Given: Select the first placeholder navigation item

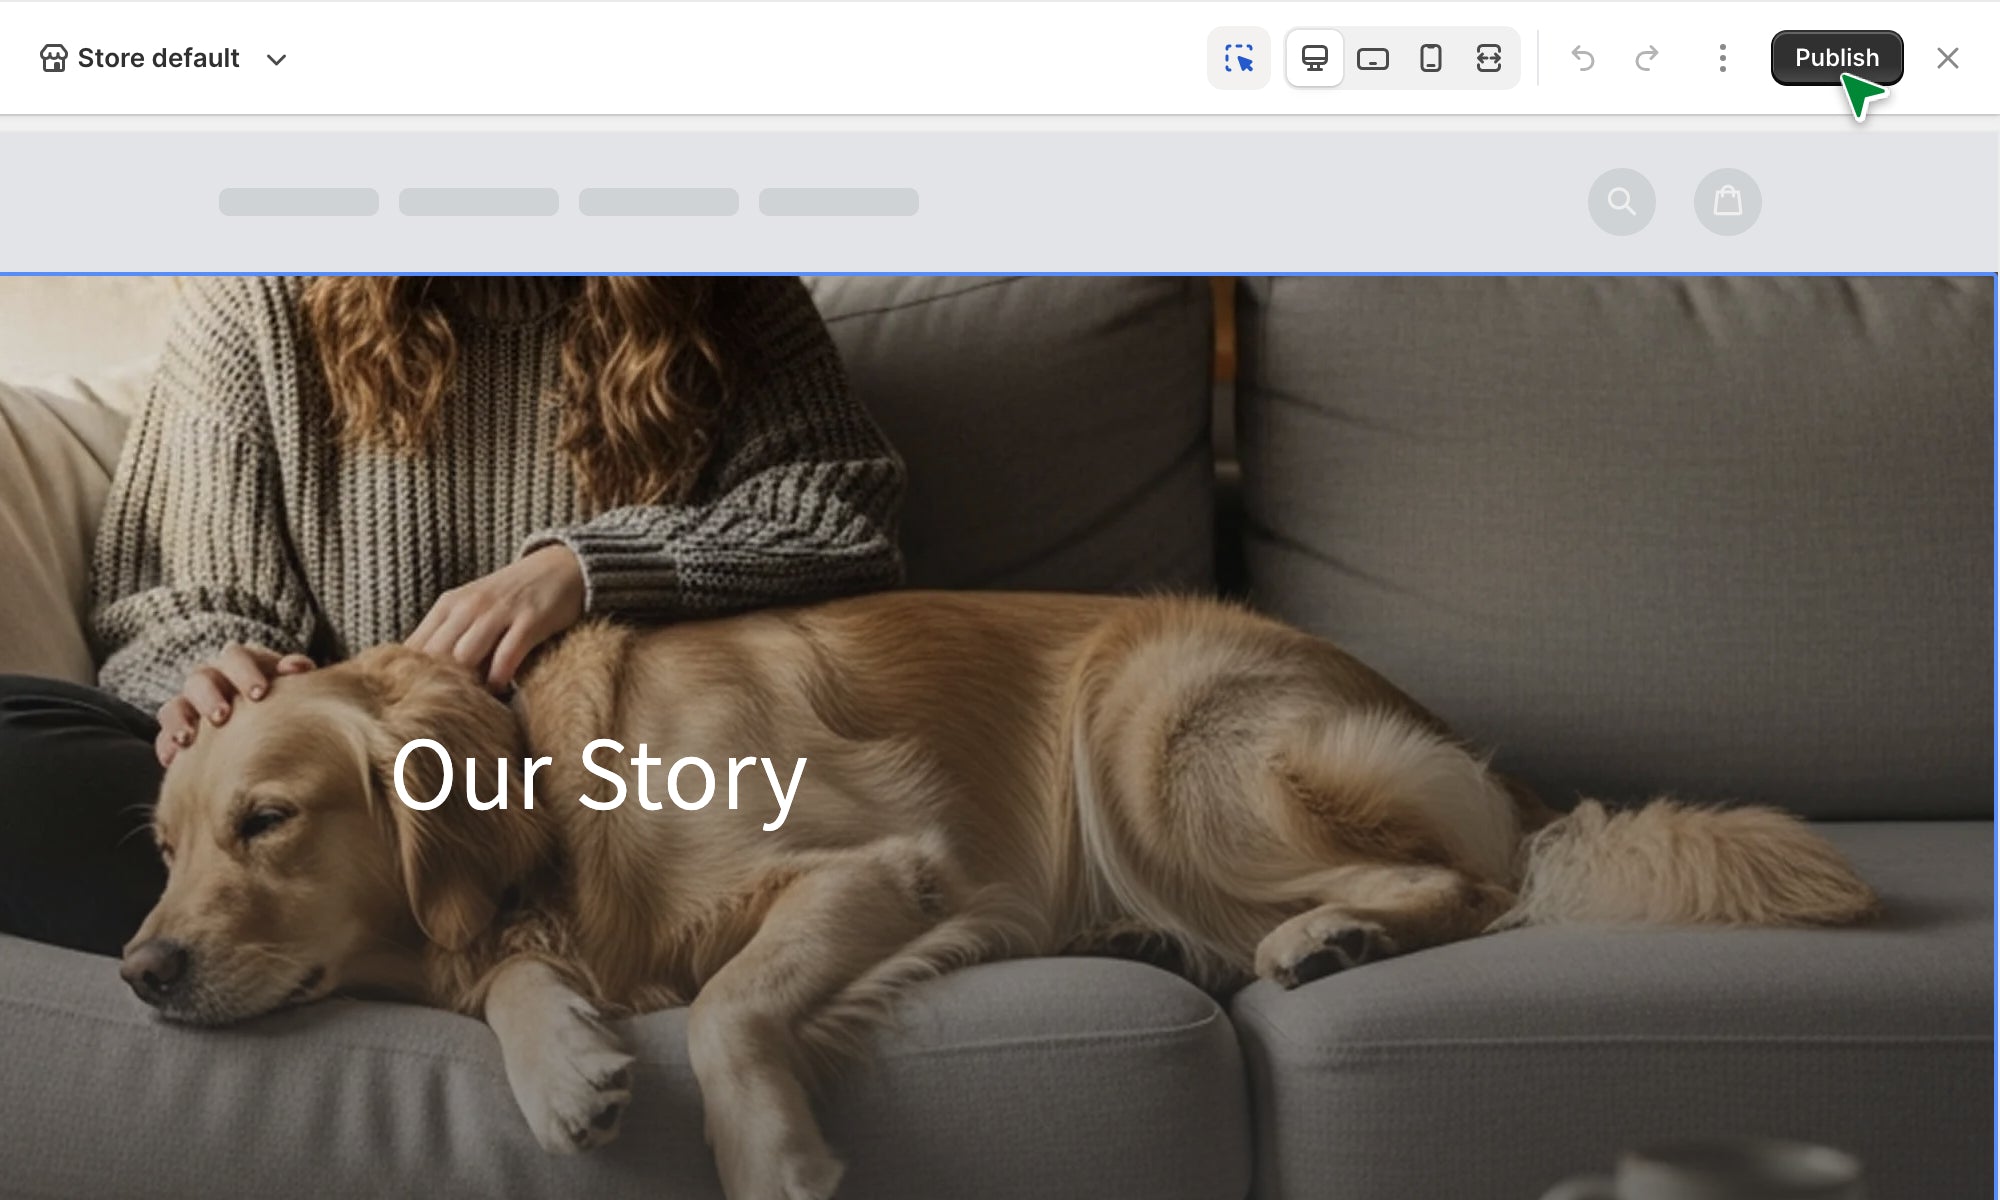Looking at the screenshot, I should [x=298, y=202].
